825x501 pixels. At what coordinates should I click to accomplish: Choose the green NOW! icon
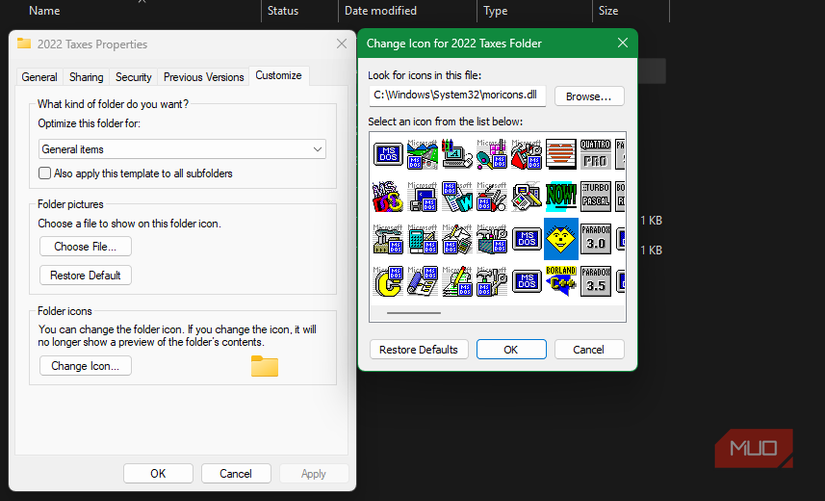[561, 197]
